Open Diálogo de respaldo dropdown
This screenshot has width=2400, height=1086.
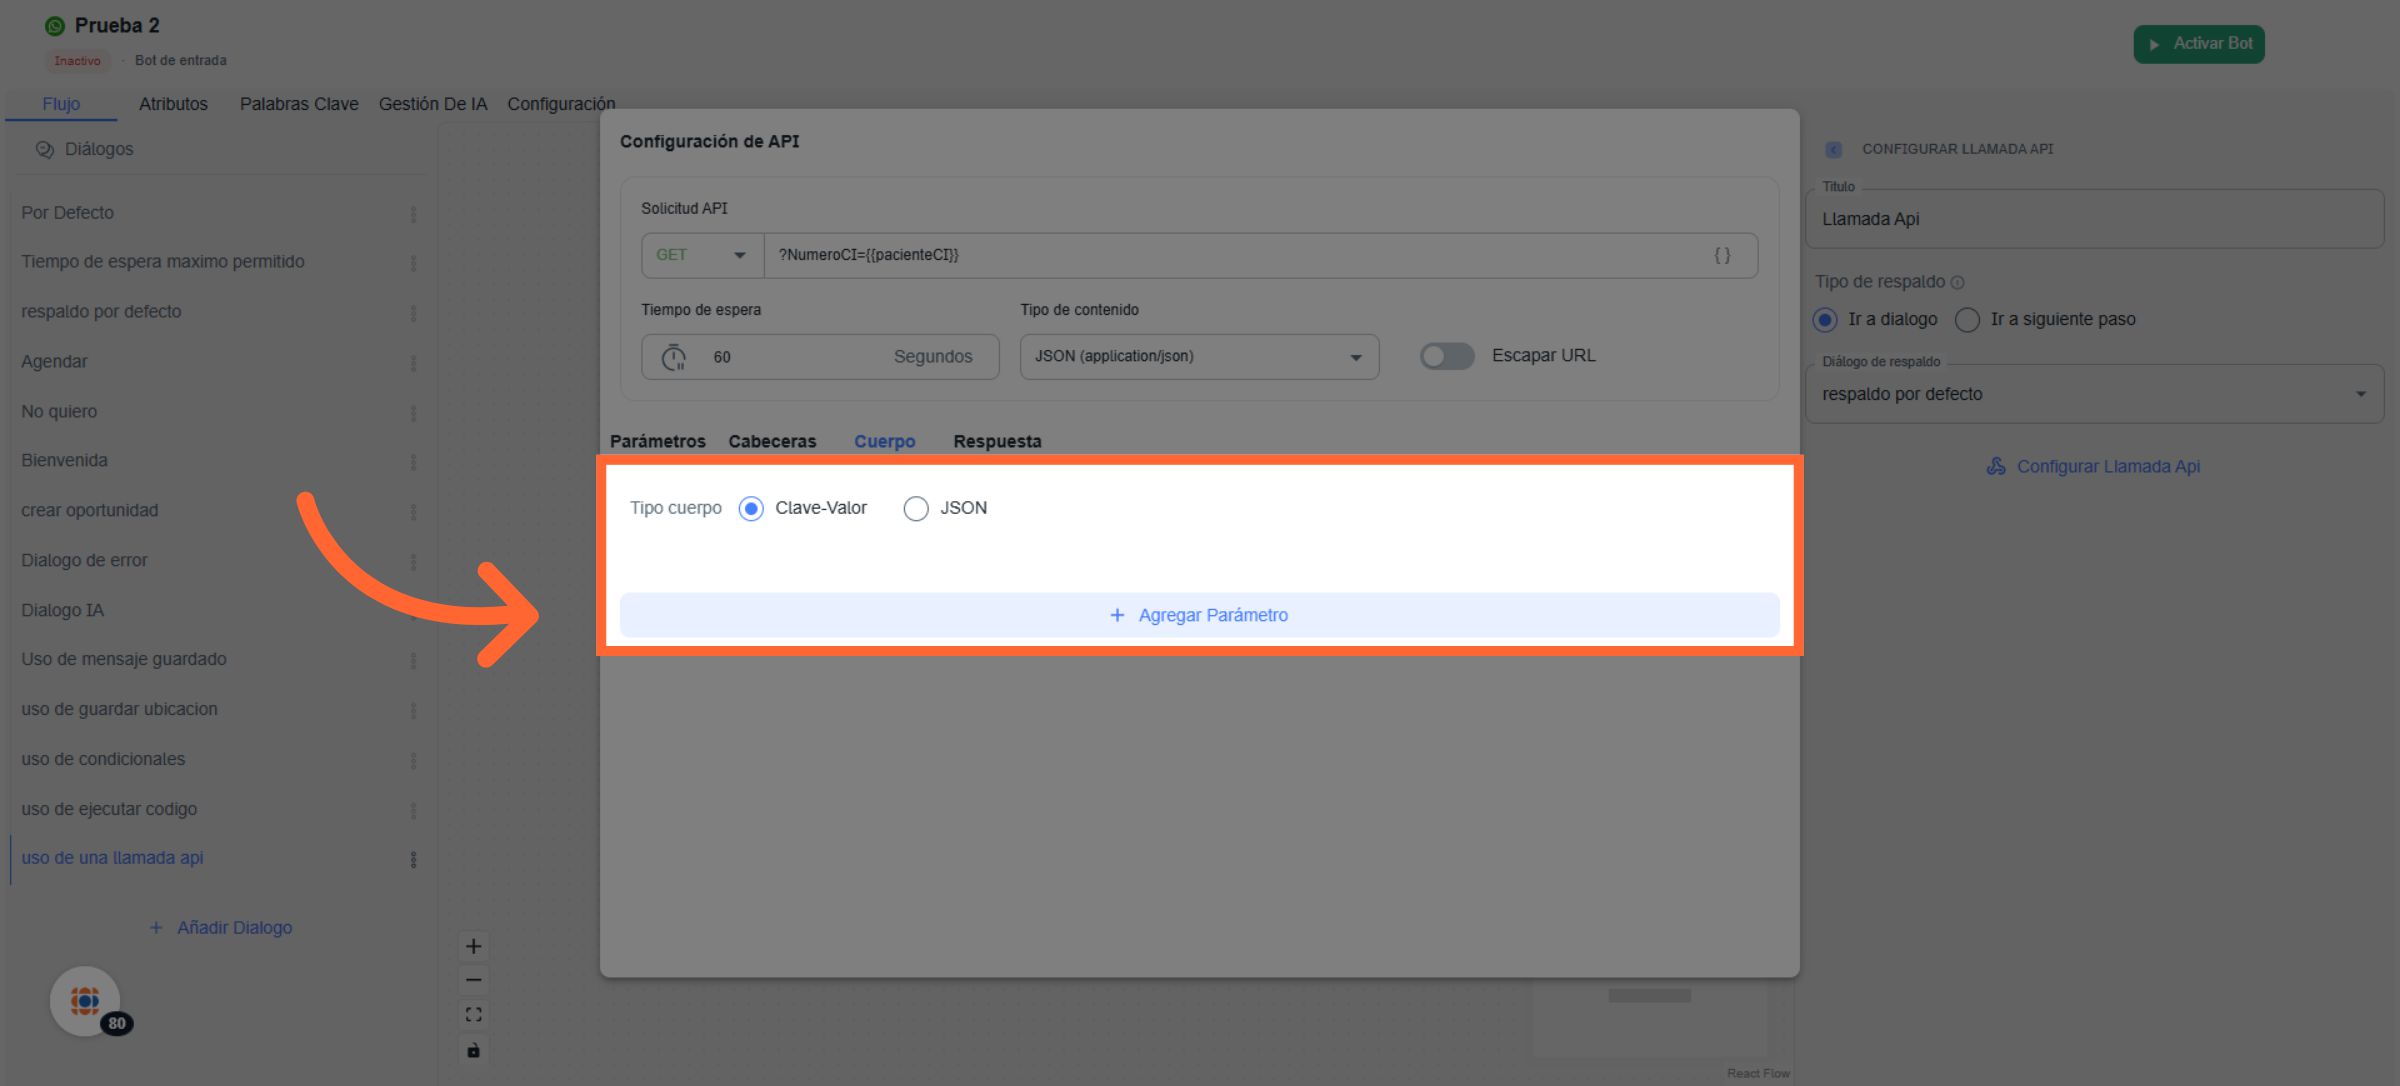point(2093,394)
